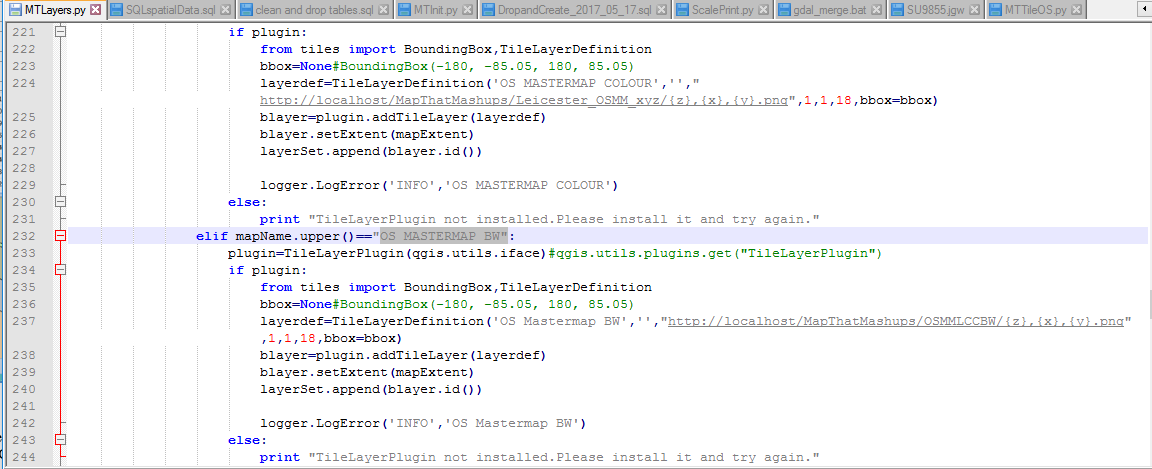Collapse the fold marker at line 221
This screenshot has height=469, width=1152.
pos(61,32)
